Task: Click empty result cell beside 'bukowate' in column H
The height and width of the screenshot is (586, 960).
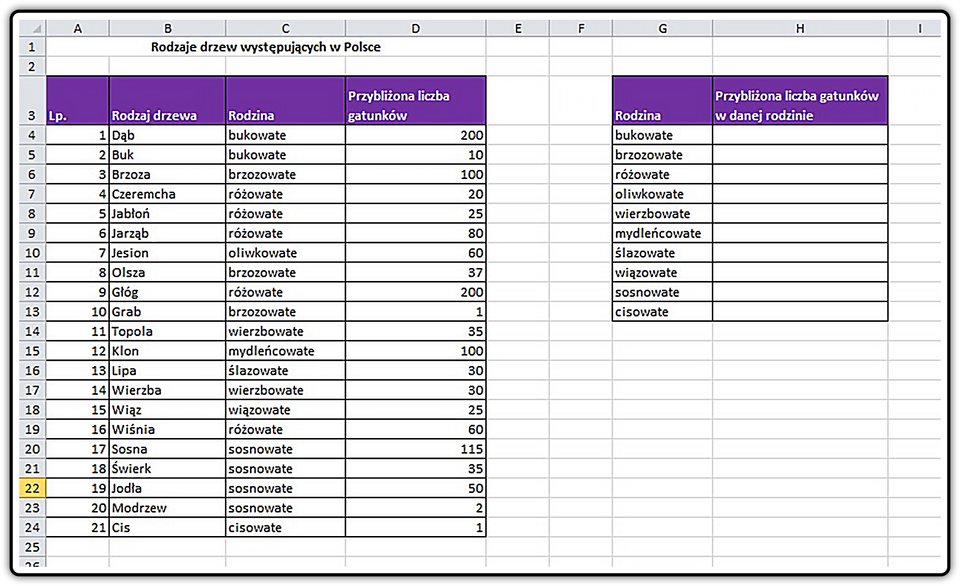Action: tap(800, 135)
